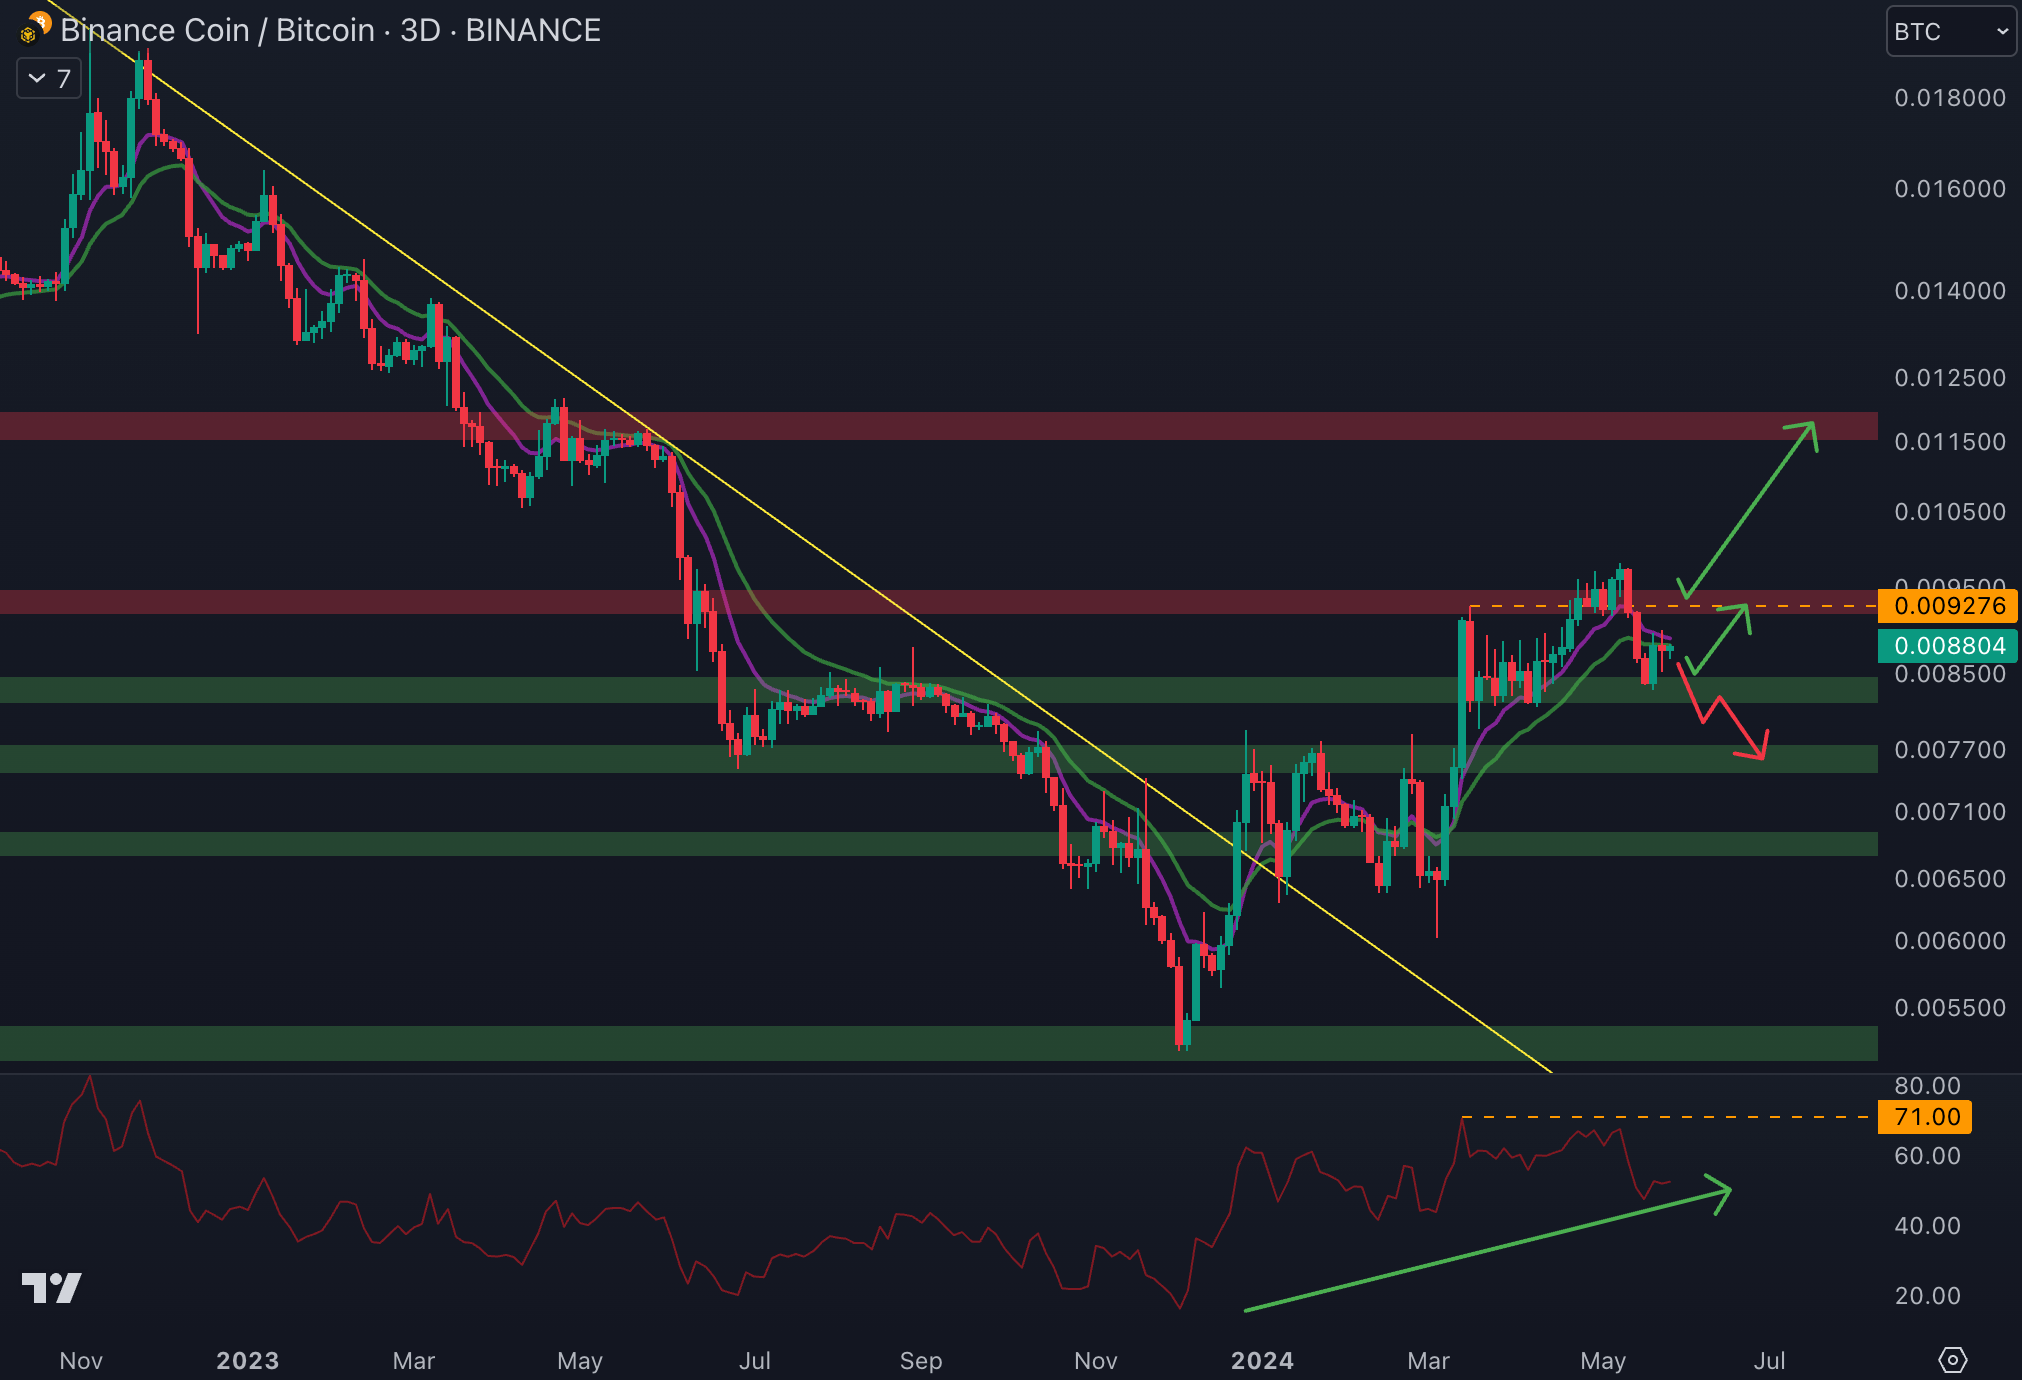Click the green 0.008804 current price tag
The image size is (2022, 1380).
point(1948,646)
